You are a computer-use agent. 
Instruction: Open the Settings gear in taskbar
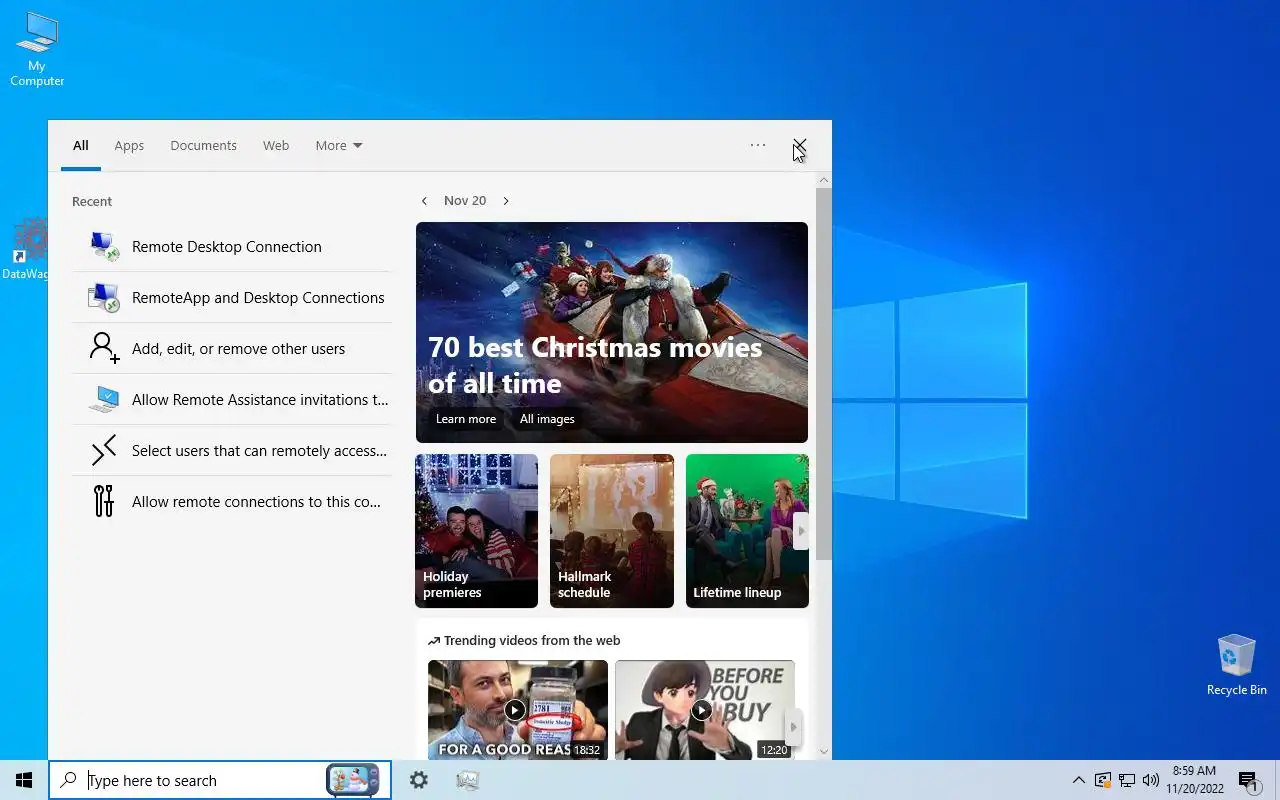[x=419, y=780]
